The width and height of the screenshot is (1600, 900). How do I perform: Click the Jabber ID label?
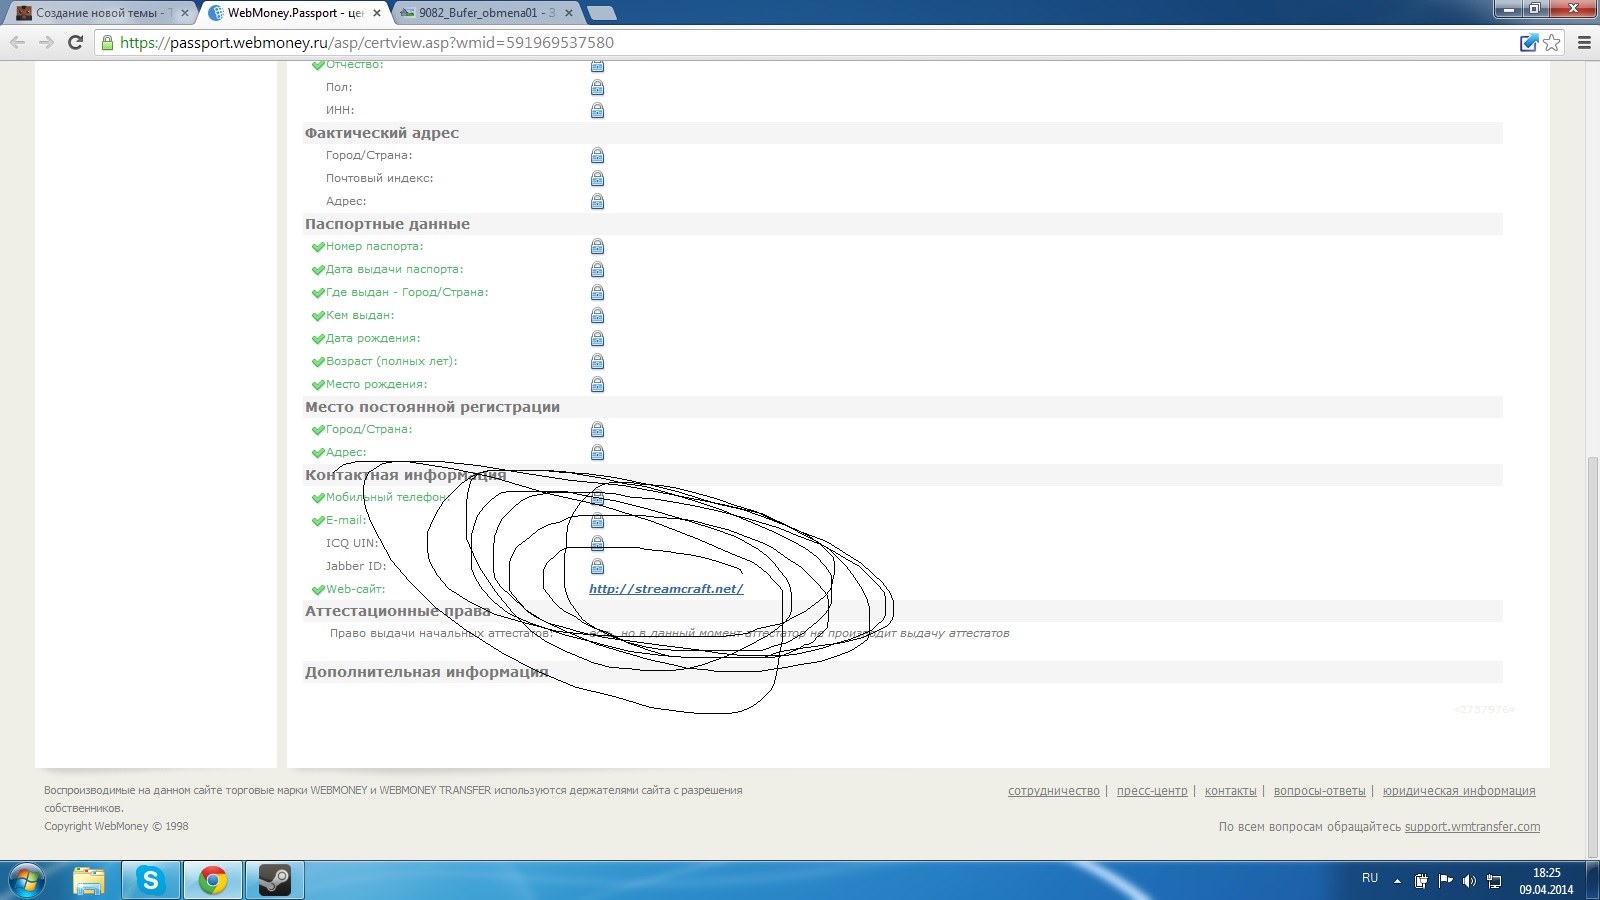[355, 567]
